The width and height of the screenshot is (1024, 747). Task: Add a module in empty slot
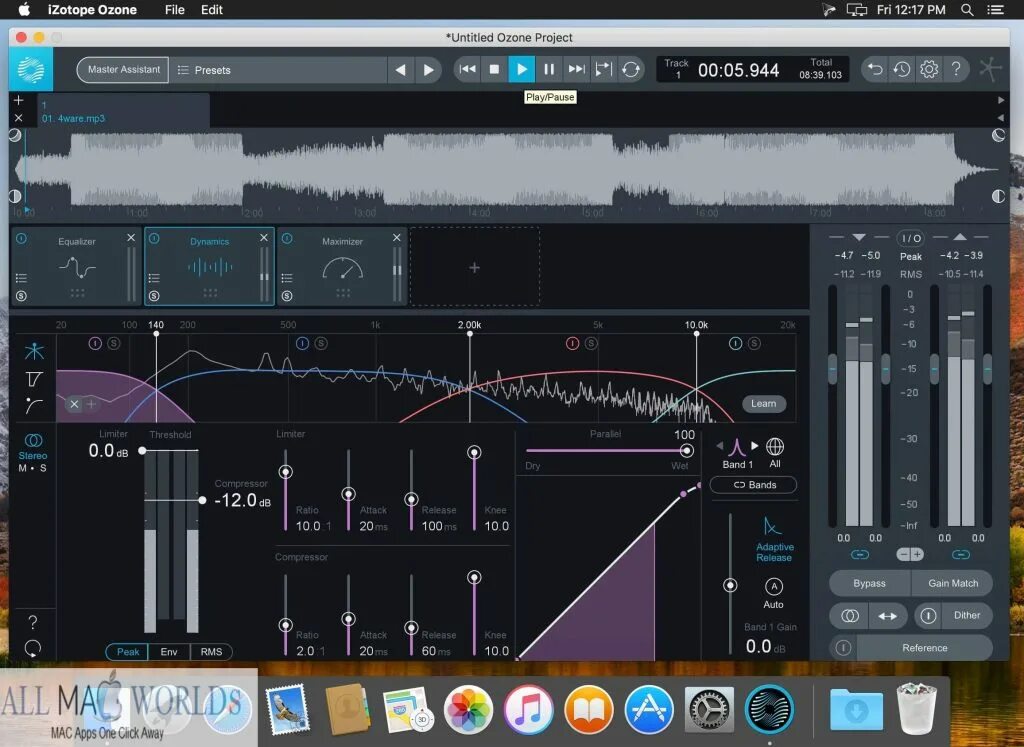click(475, 267)
